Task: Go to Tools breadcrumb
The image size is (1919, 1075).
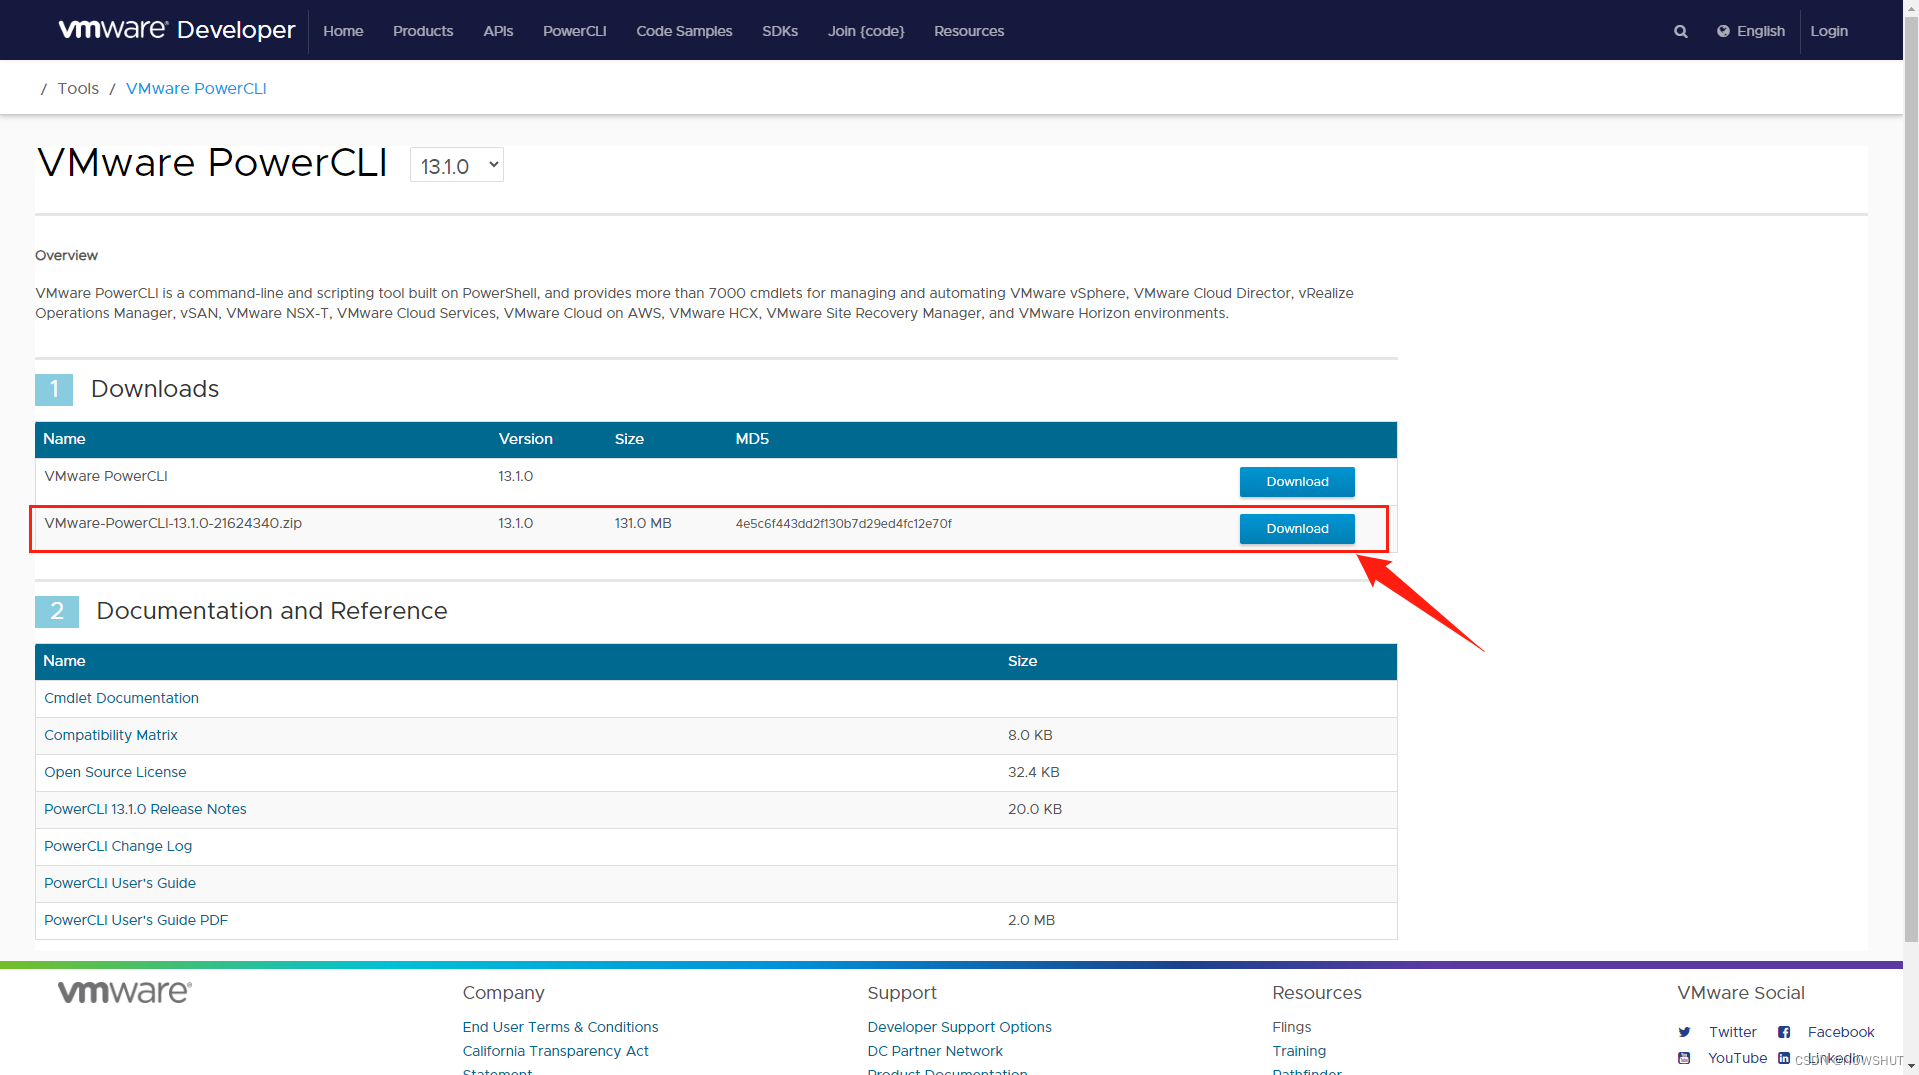Action: (78, 88)
